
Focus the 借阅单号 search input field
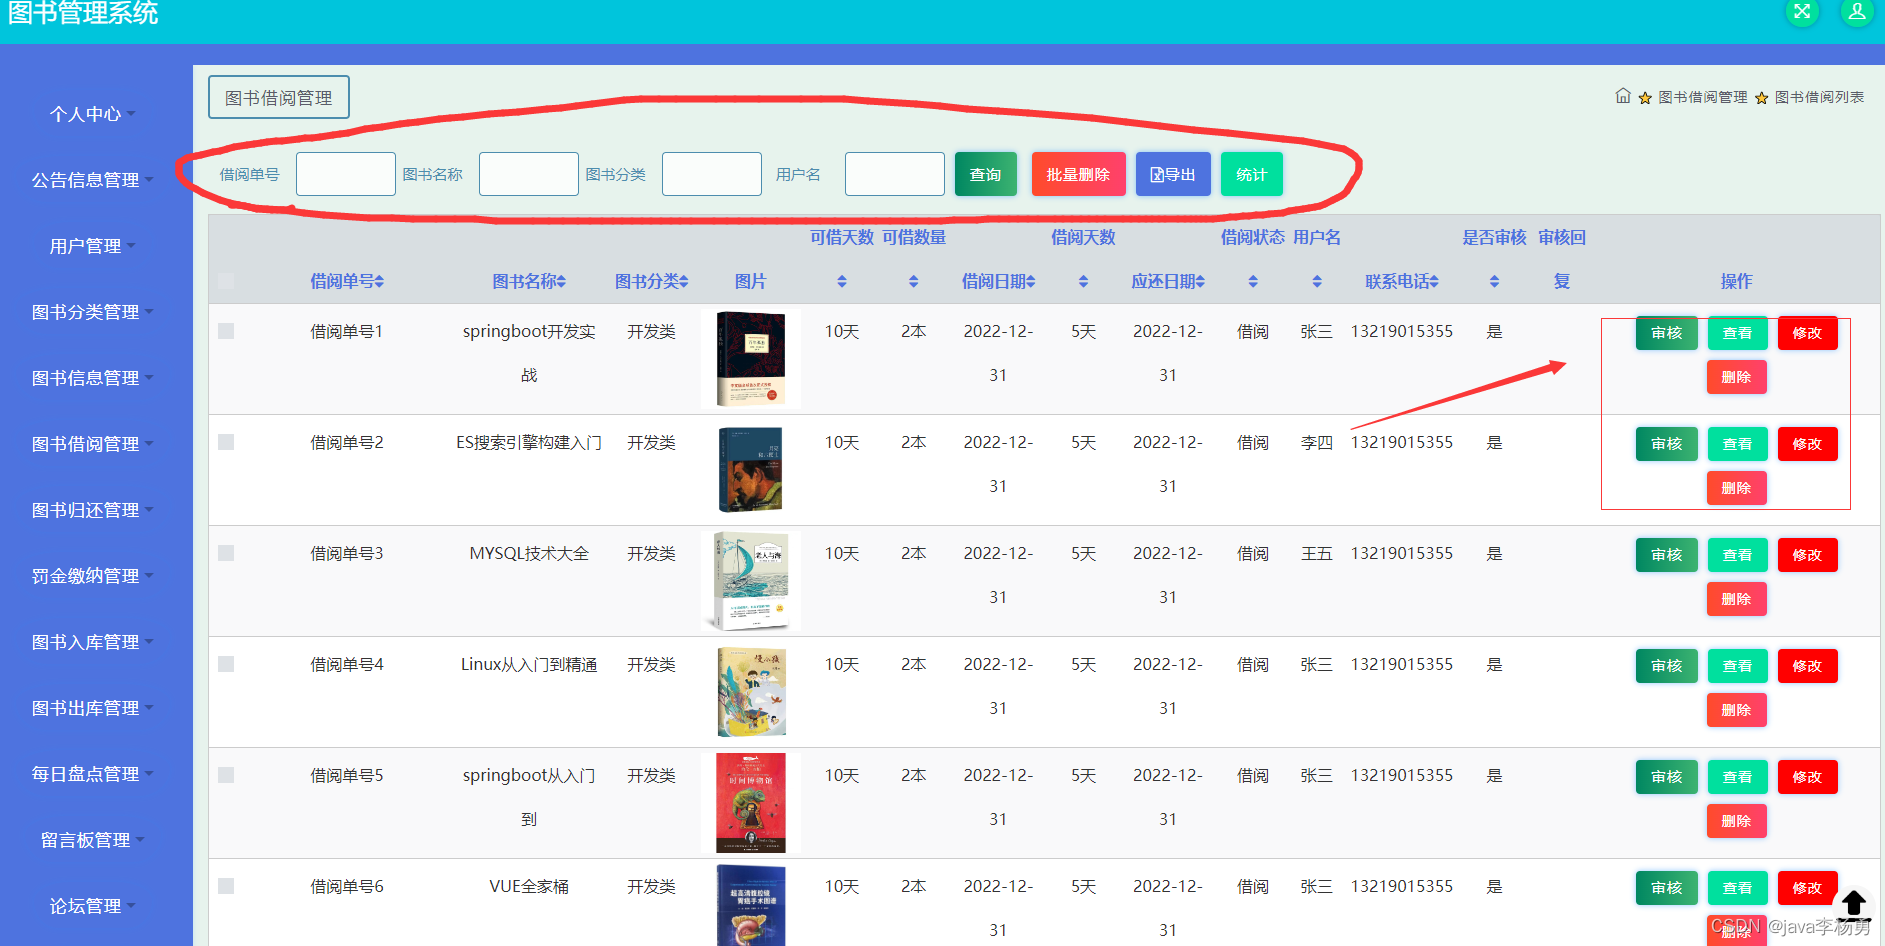pyautogui.click(x=346, y=174)
